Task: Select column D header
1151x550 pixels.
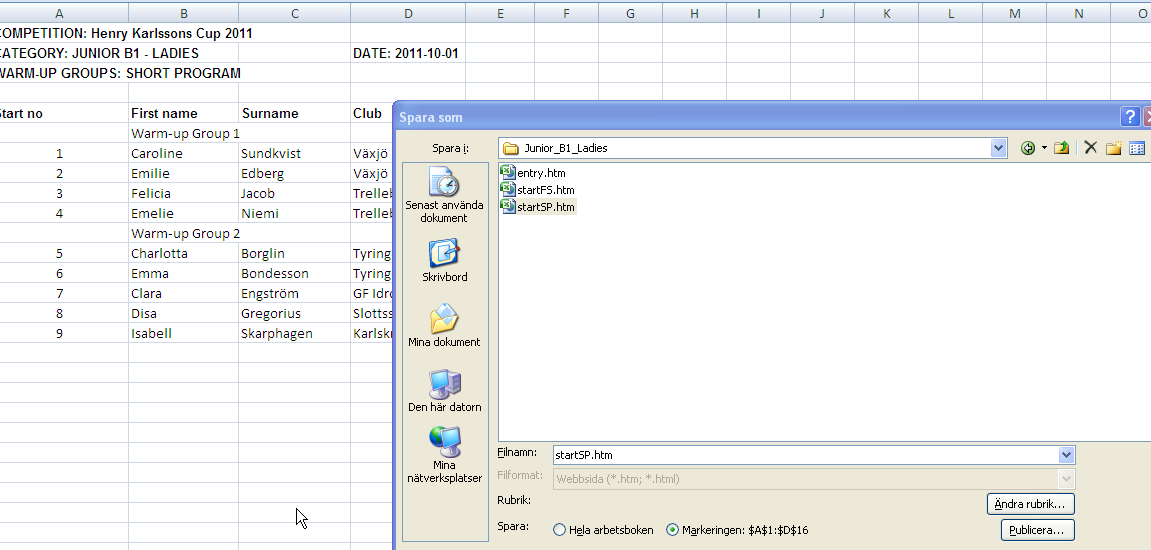Action: pyautogui.click(x=408, y=13)
